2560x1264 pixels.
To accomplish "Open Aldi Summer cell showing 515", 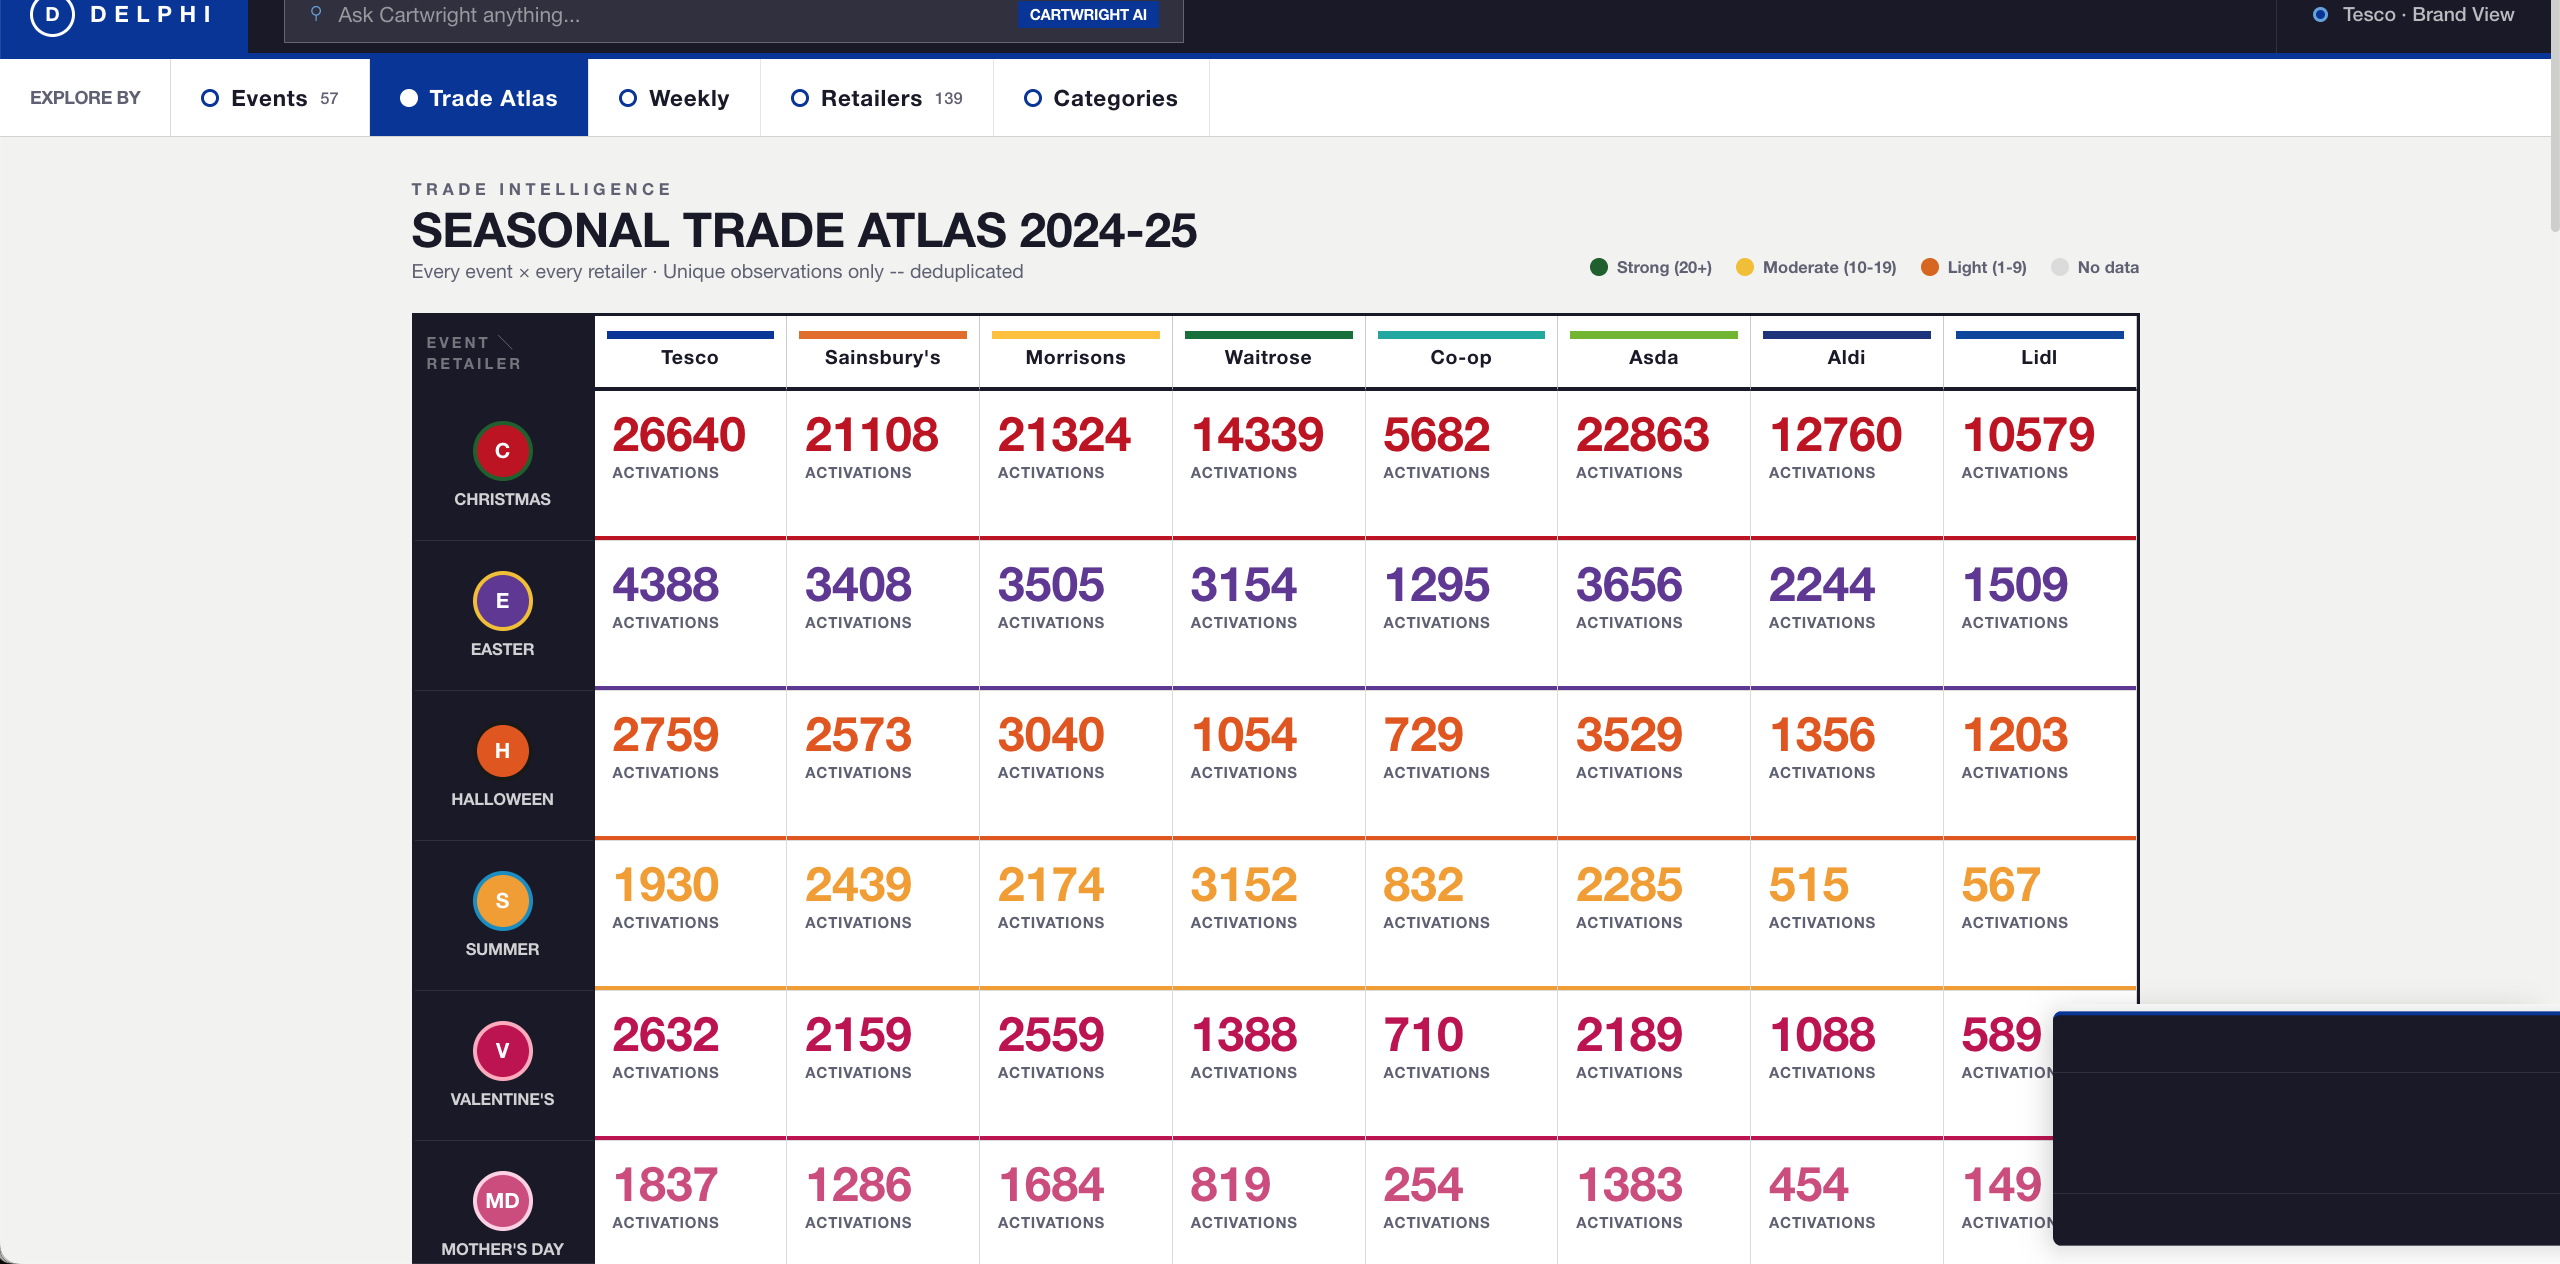I will click(x=1846, y=914).
